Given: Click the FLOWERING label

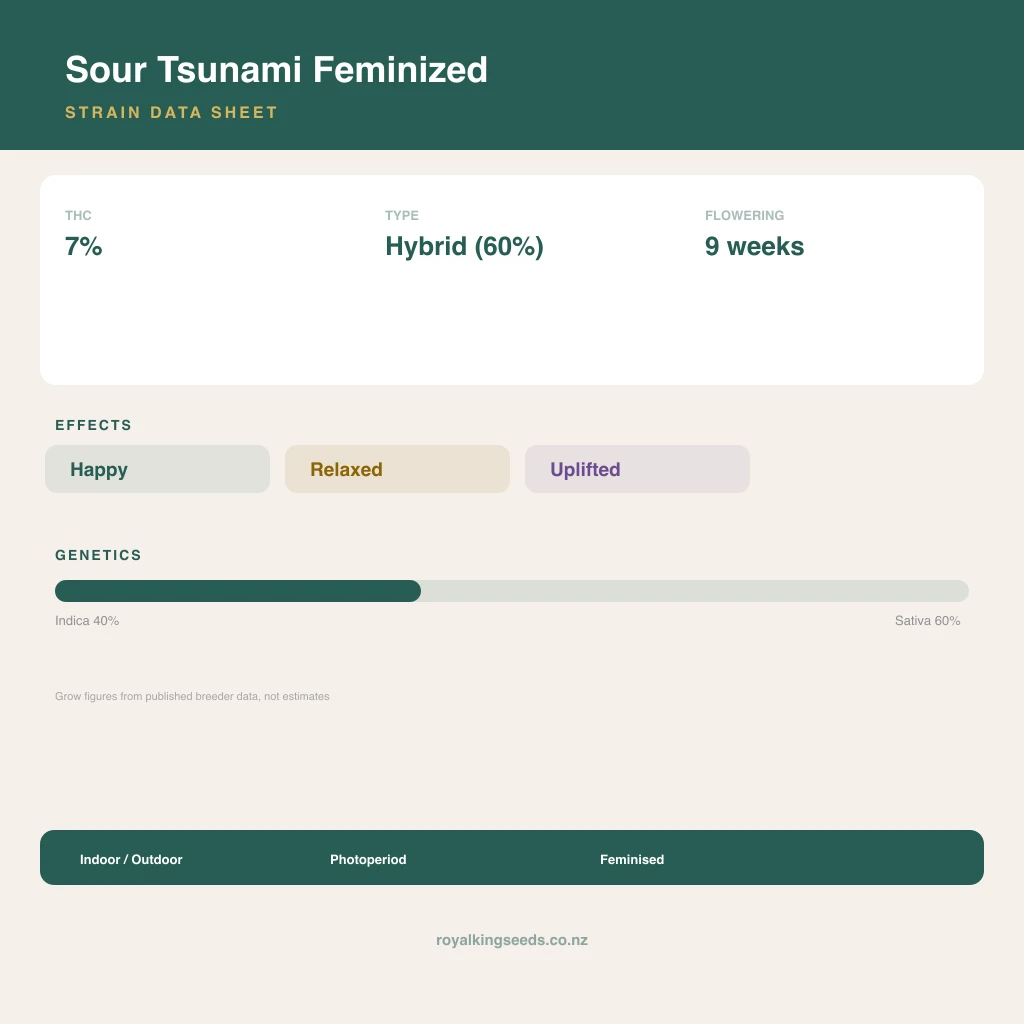Looking at the screenshot, I should coord(744,216).
